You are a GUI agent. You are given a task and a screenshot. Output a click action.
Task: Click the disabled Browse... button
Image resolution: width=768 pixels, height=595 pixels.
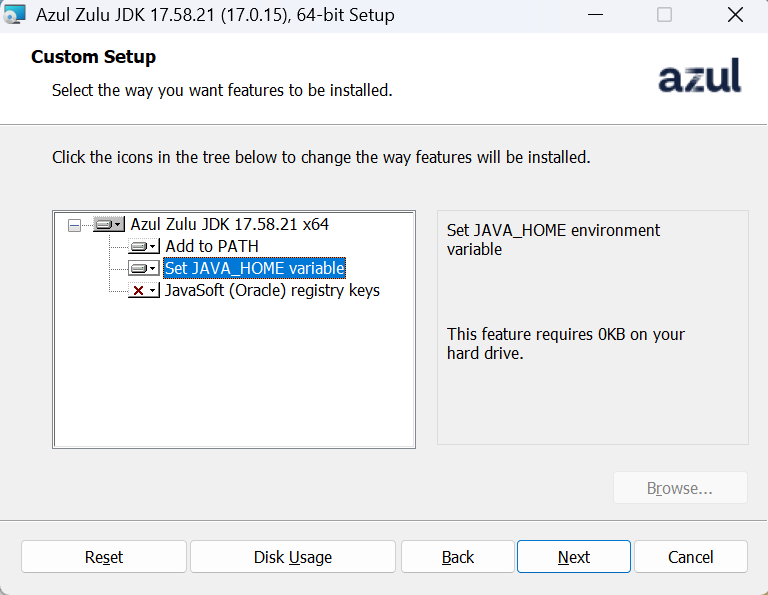click(680, 488)
